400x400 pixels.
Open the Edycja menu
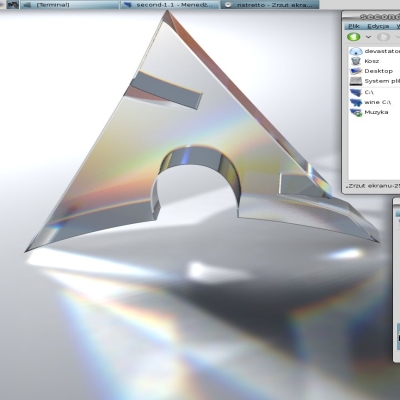[378, 26]
